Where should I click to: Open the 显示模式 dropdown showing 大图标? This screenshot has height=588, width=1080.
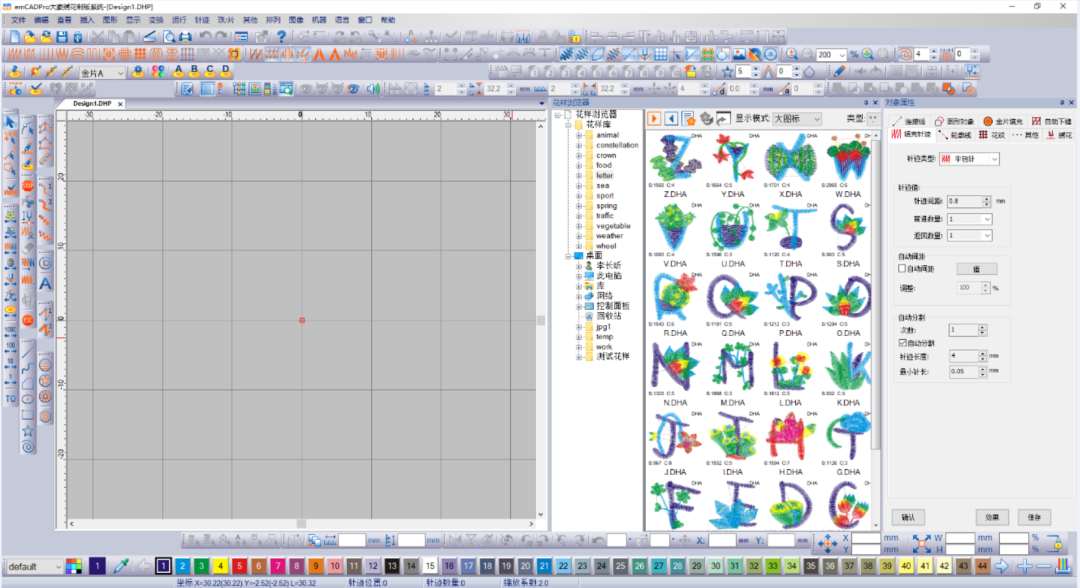pyautogui.click(x=796, y=118)
